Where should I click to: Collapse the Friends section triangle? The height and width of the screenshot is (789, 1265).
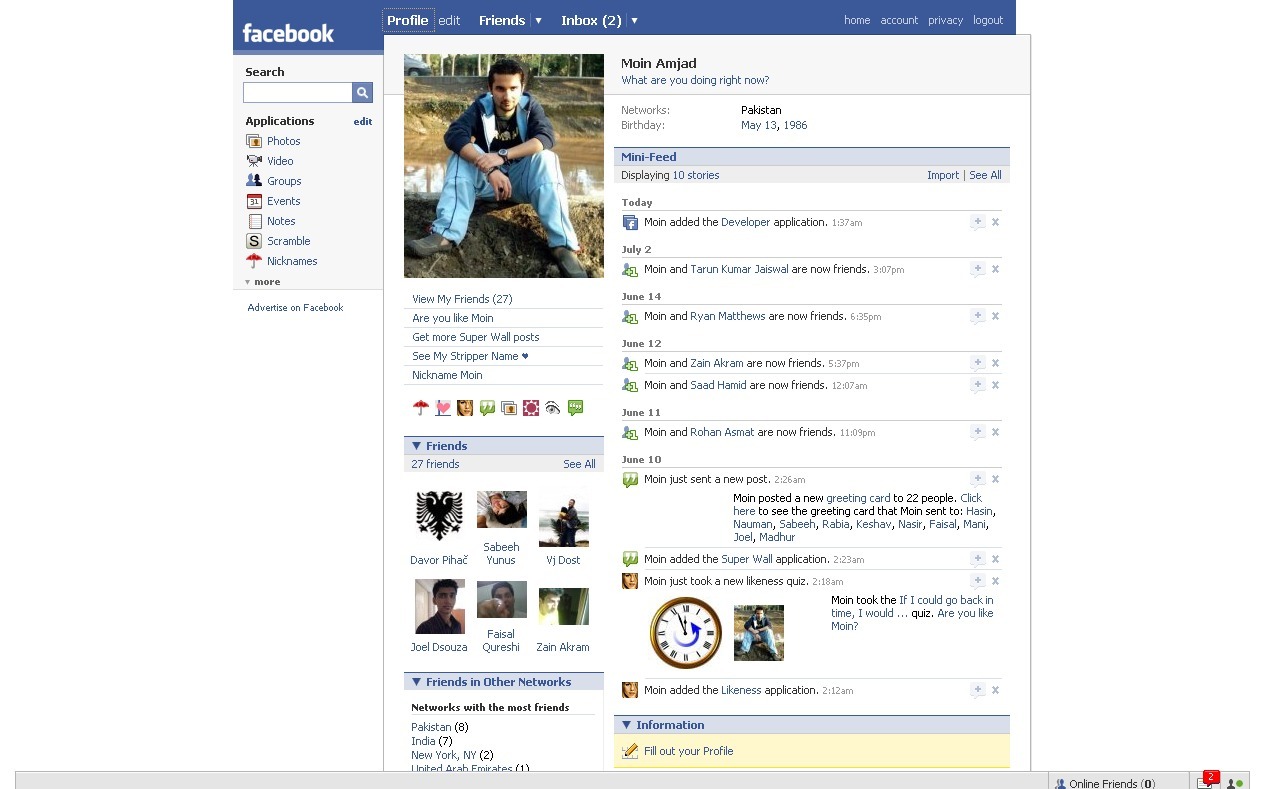[x=416, y=446]
